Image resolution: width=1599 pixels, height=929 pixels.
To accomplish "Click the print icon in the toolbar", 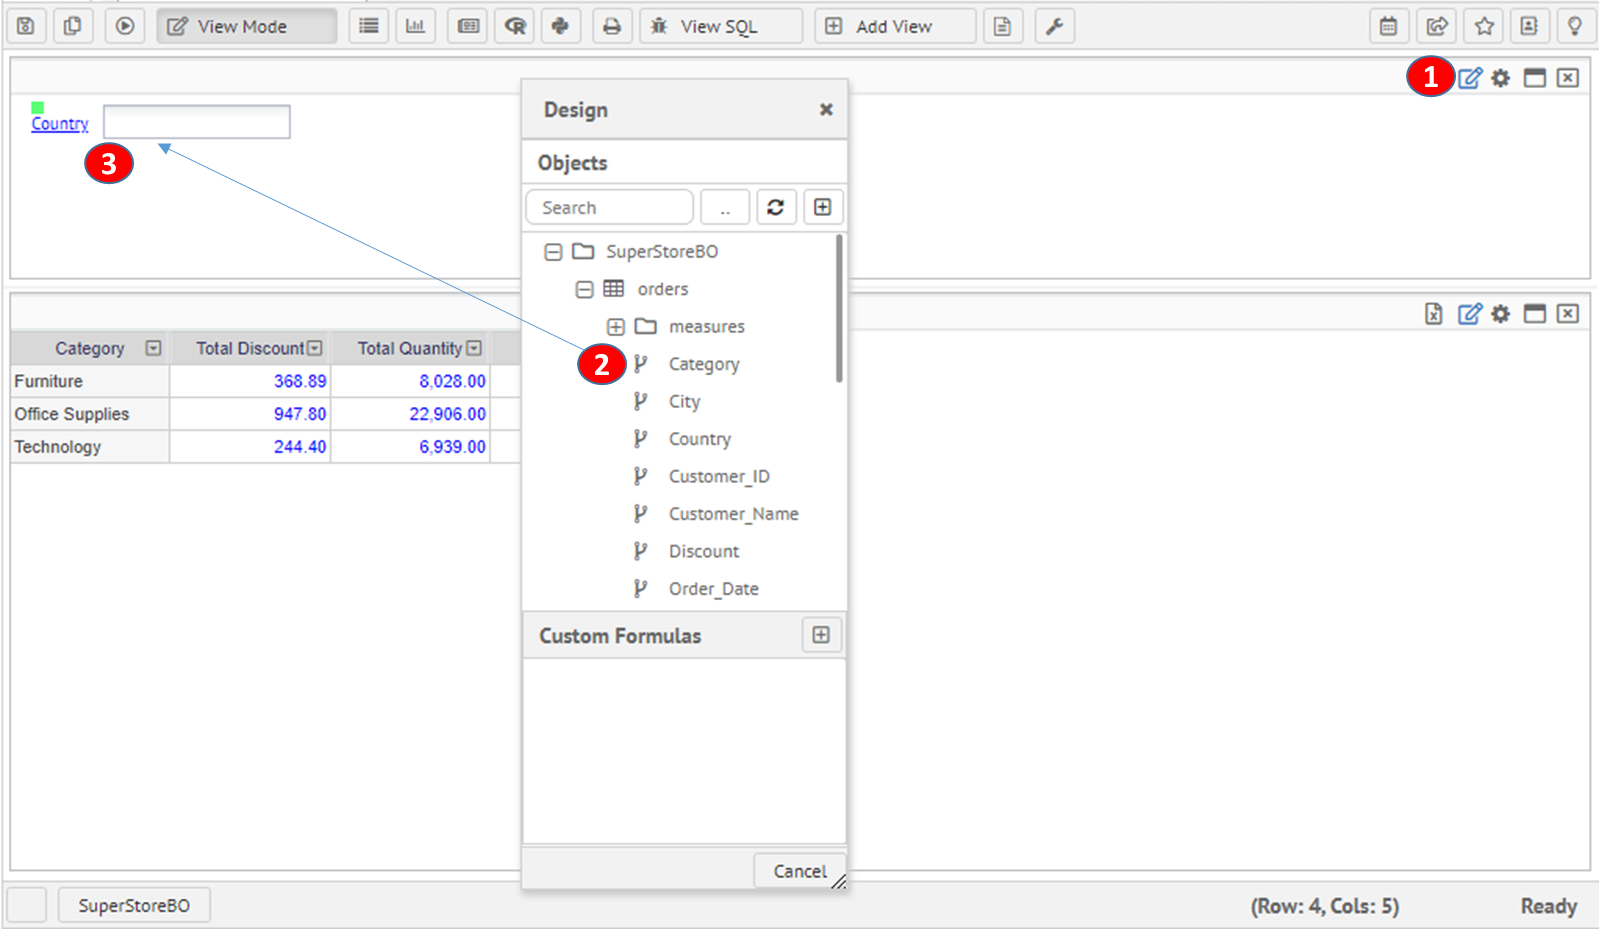I will tap(611, 26).
